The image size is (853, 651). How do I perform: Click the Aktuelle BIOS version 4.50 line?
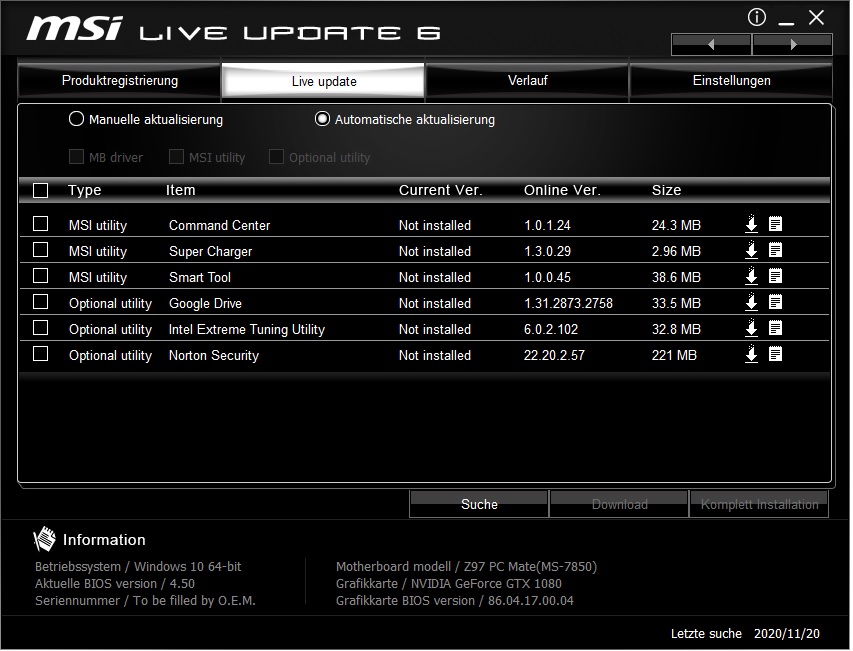(x=115, y=584)
